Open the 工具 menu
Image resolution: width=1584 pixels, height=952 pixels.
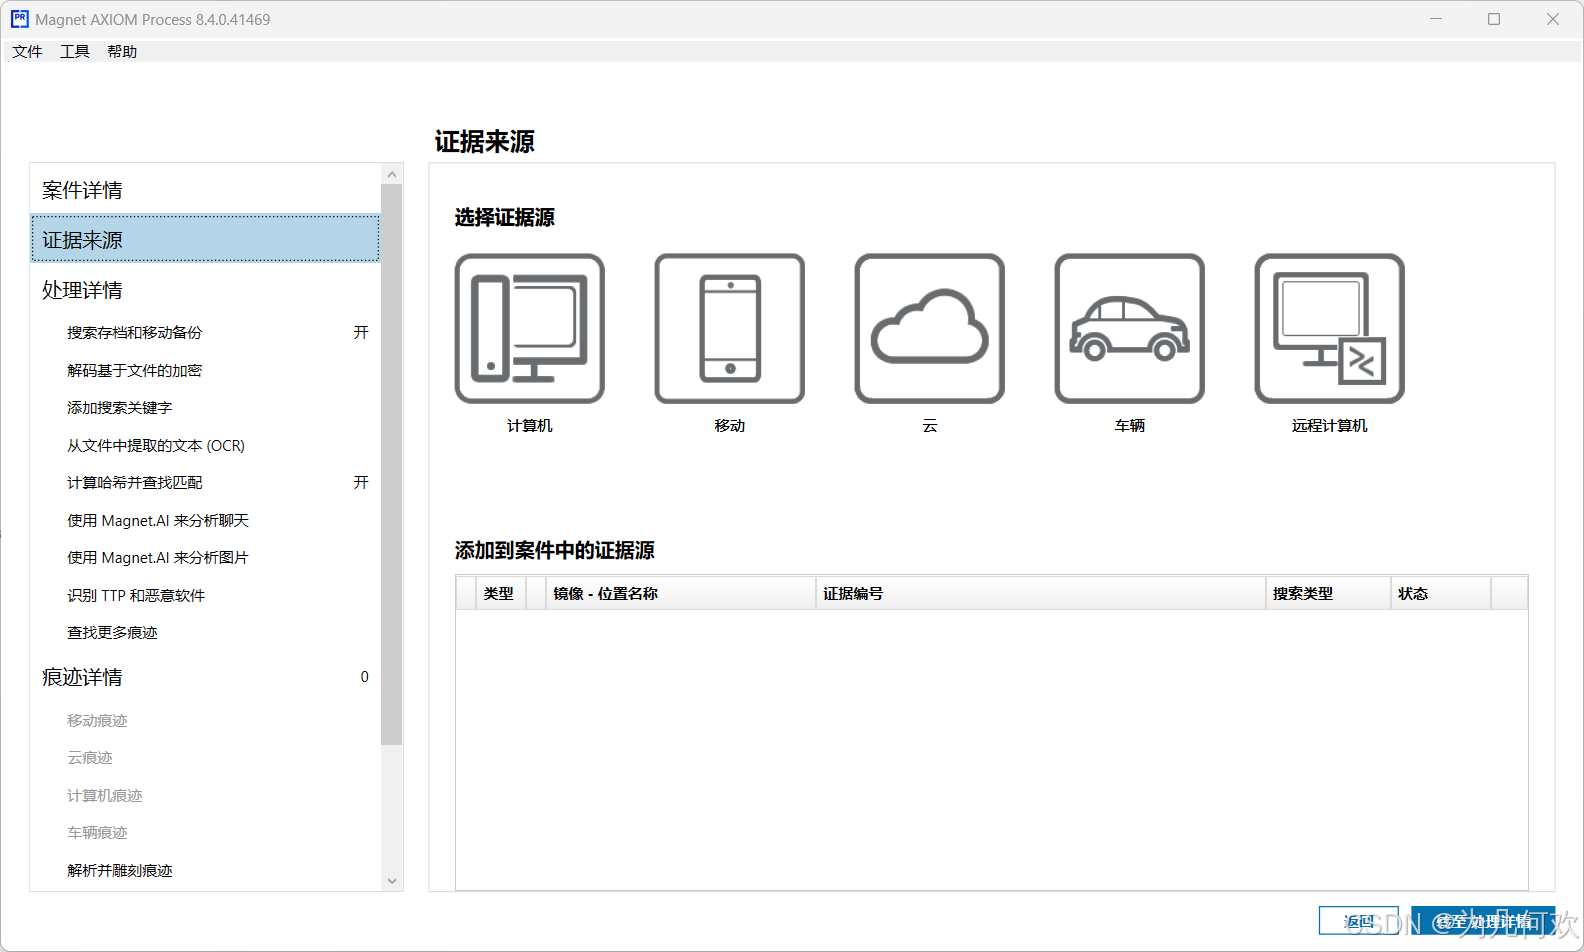point(75,52)
